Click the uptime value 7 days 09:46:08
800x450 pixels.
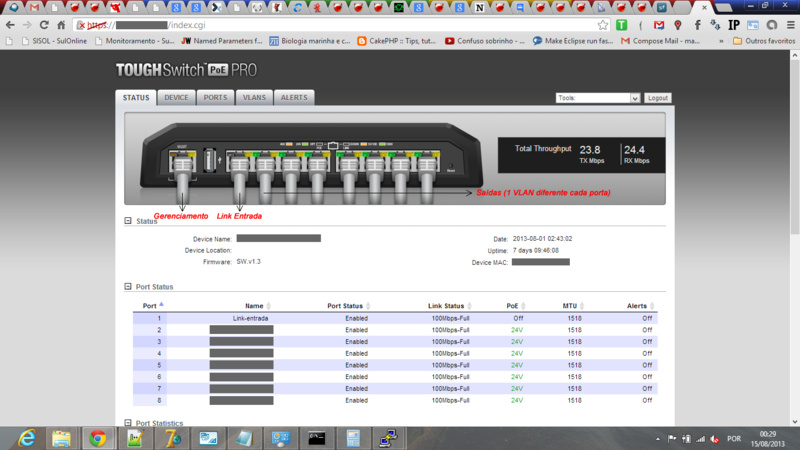pyautogui.click(x=536, y=251)
